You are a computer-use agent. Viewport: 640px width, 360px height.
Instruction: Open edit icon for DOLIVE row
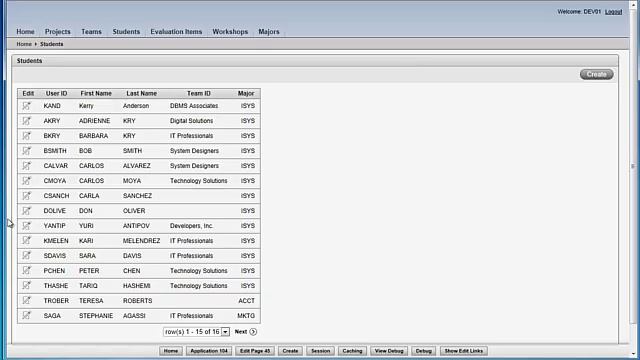pyautogui.click(x=27, y=211)
